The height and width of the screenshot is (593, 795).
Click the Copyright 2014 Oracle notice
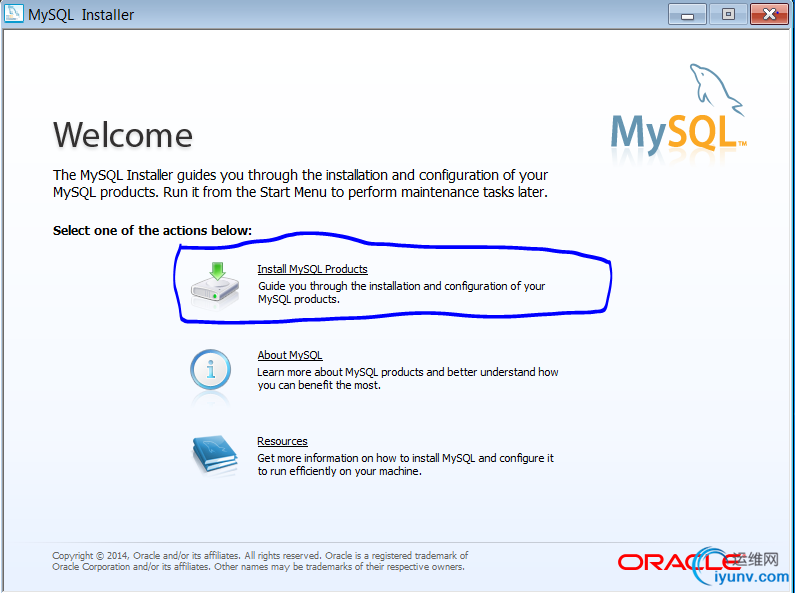[x=260, y=561]
